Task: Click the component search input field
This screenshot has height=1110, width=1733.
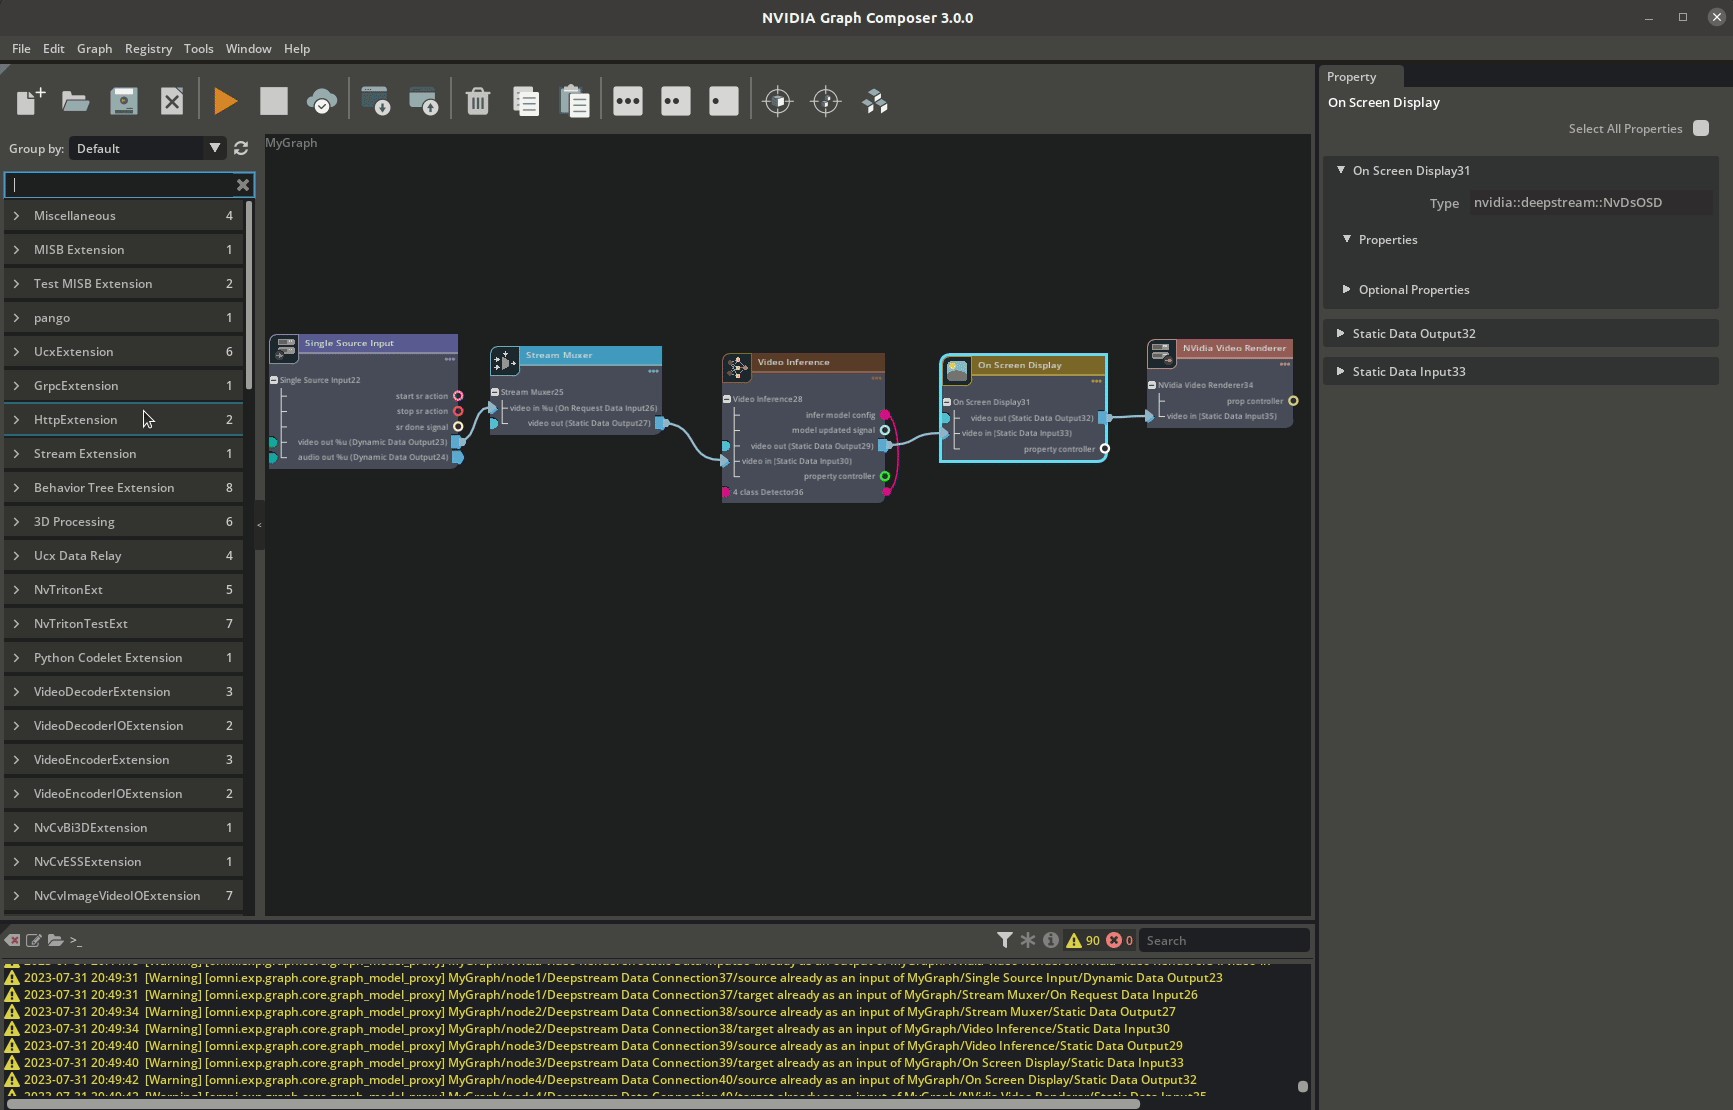Action: click(120, 185)
